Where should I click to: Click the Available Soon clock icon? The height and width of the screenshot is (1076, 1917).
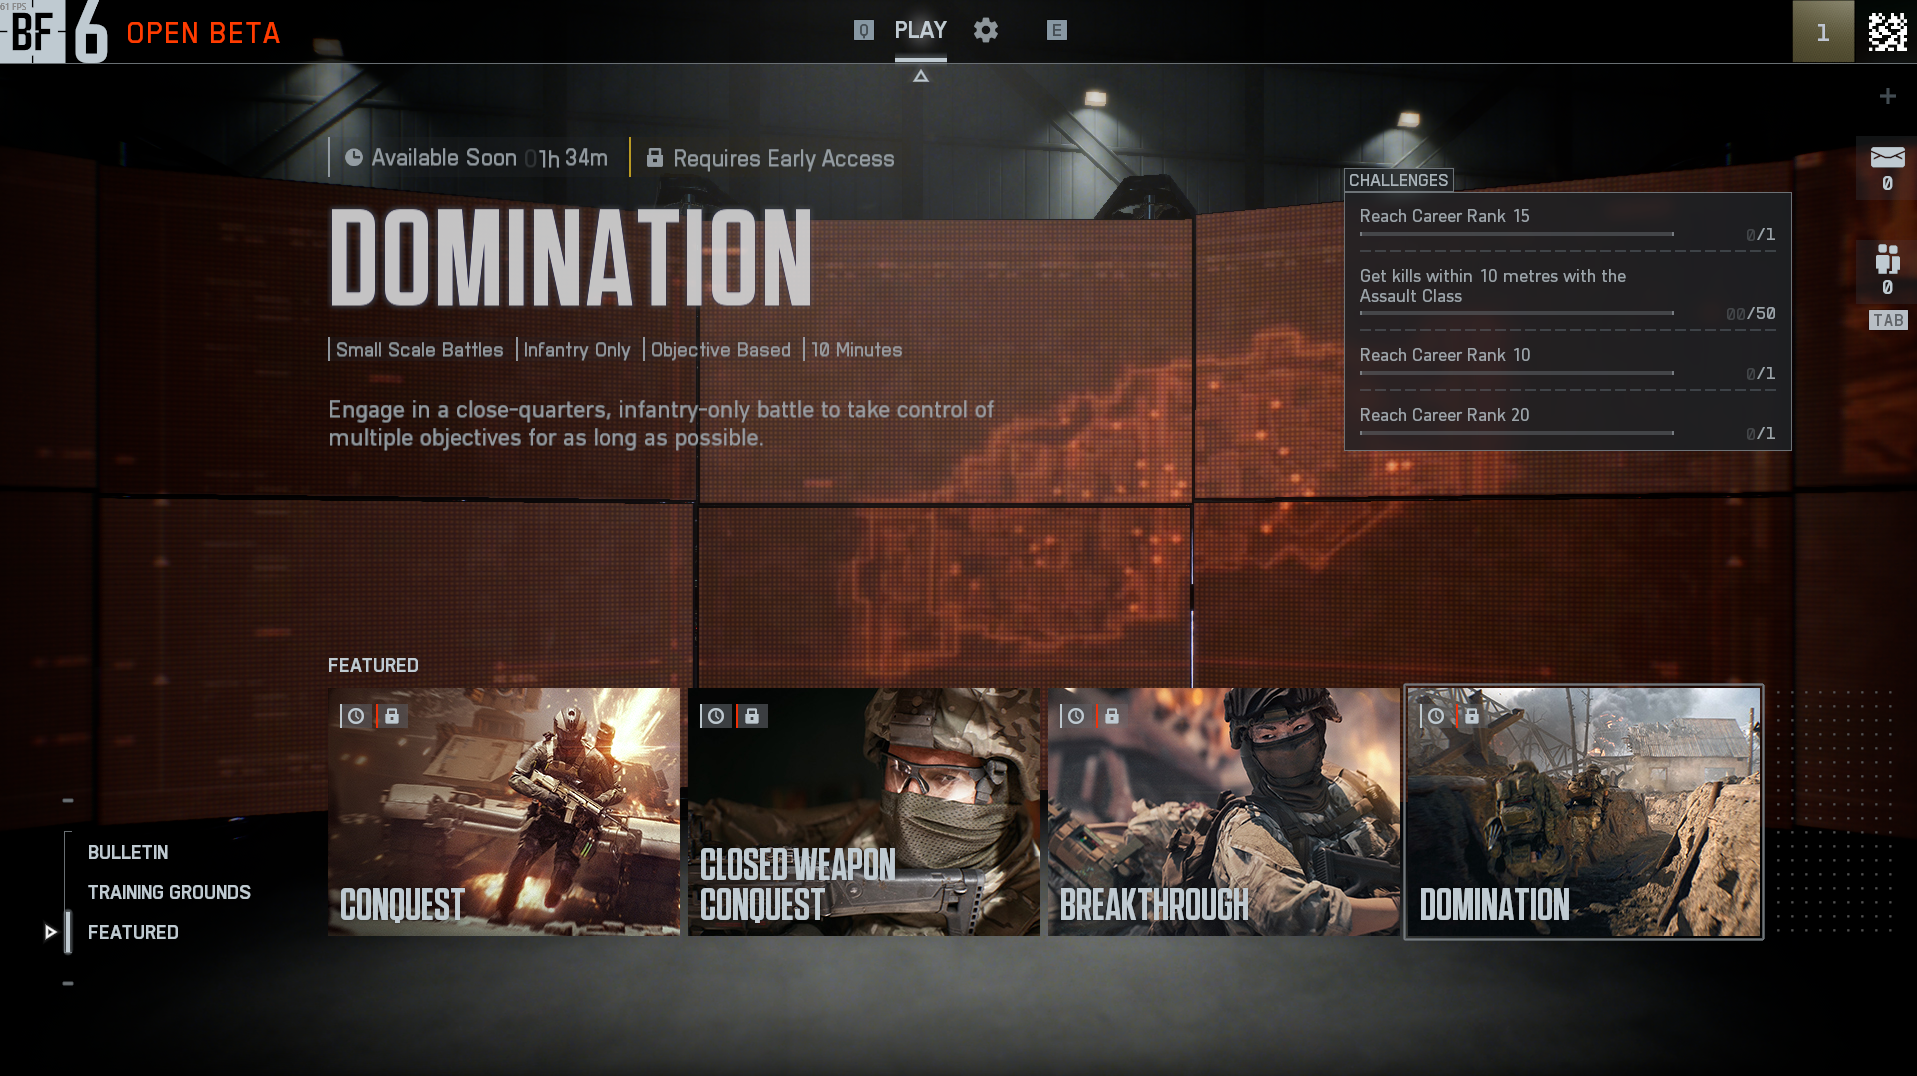(354, 157)
